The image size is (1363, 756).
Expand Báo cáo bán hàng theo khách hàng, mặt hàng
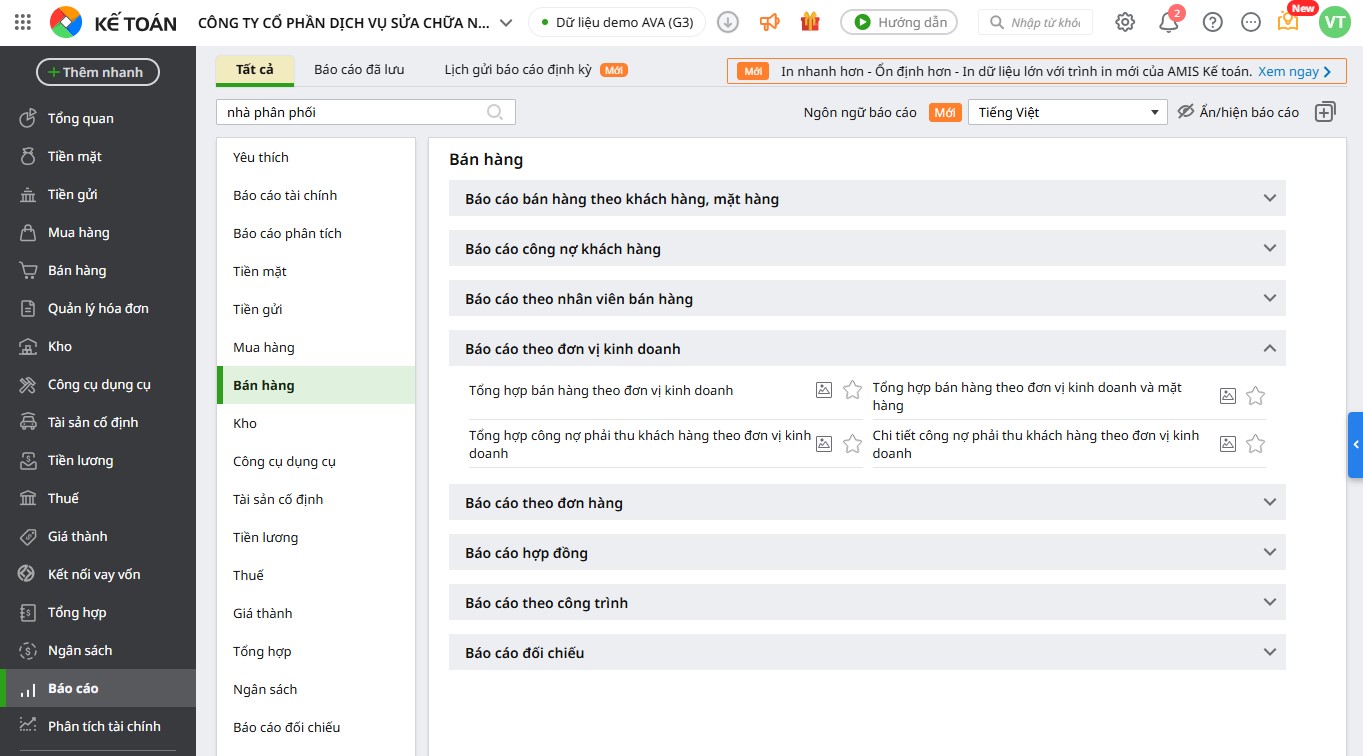[867, 198]
